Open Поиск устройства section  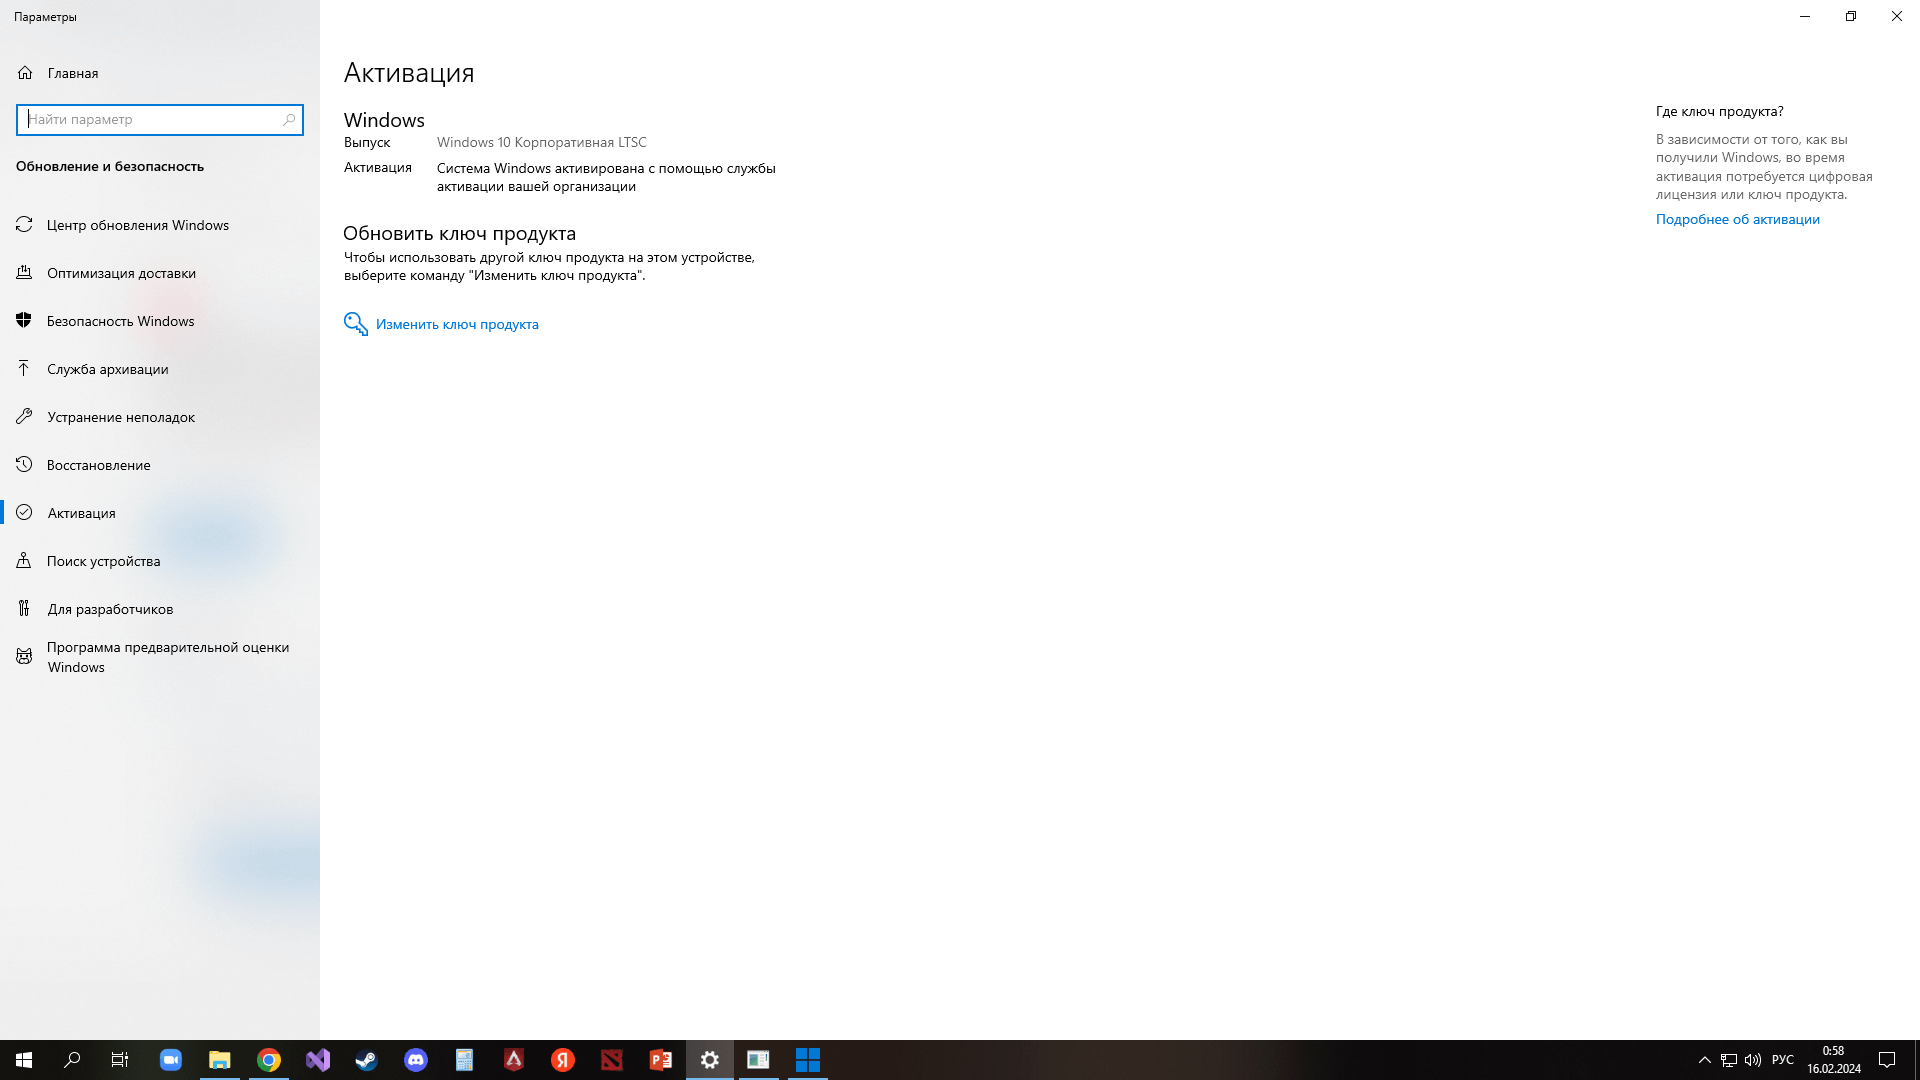point(160,561)
